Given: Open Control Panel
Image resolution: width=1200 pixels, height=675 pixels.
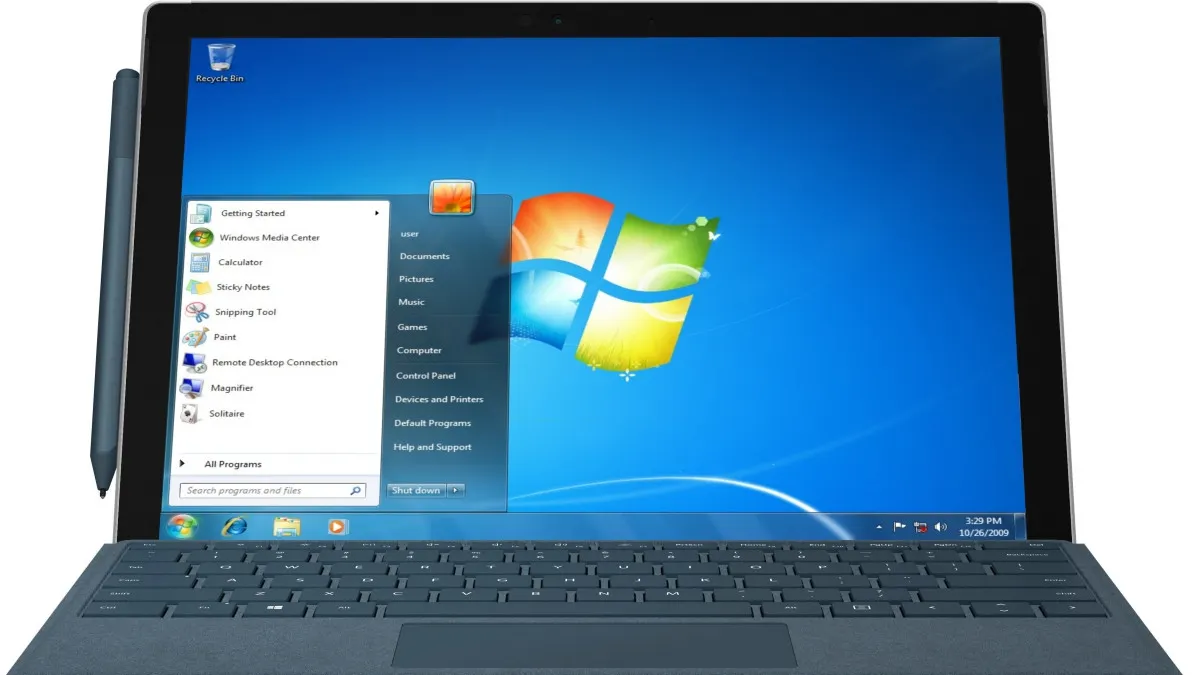Looking at the screenshot, I should coord(426,375).
